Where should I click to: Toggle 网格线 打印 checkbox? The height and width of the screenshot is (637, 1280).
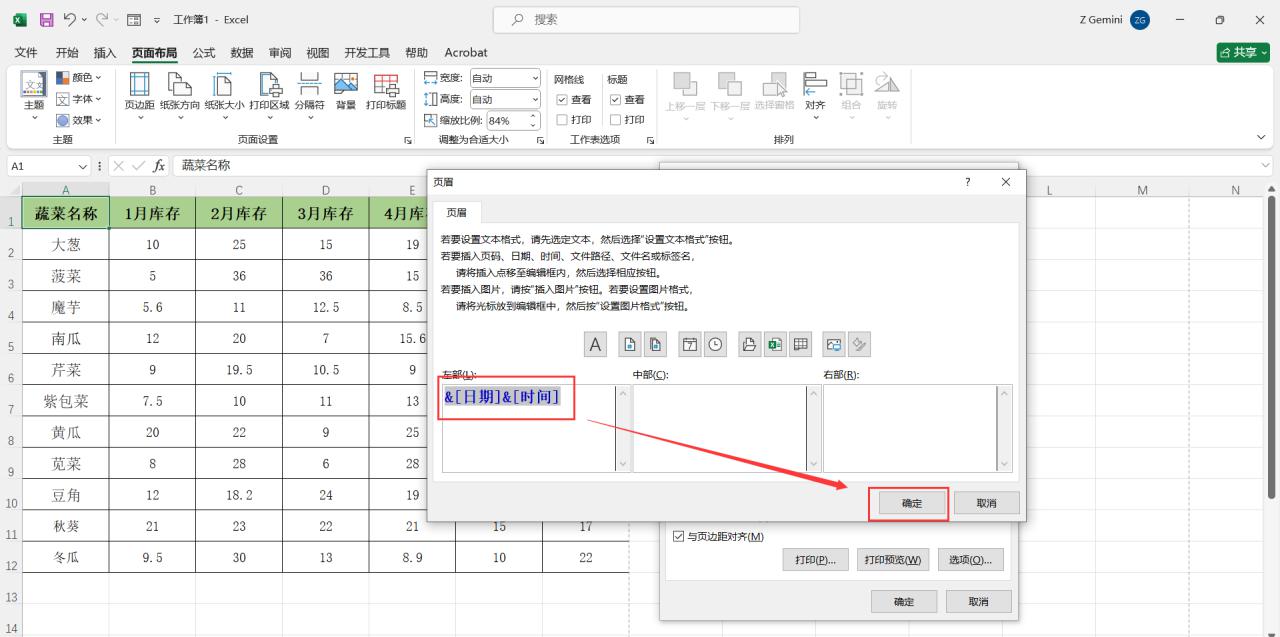(x=562, y=120)
